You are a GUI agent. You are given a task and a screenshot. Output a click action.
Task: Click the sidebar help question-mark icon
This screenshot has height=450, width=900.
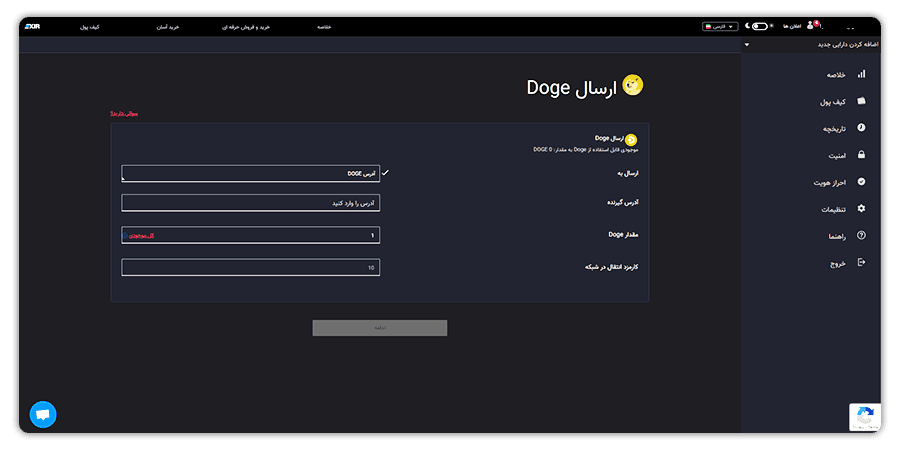(861, 235)
